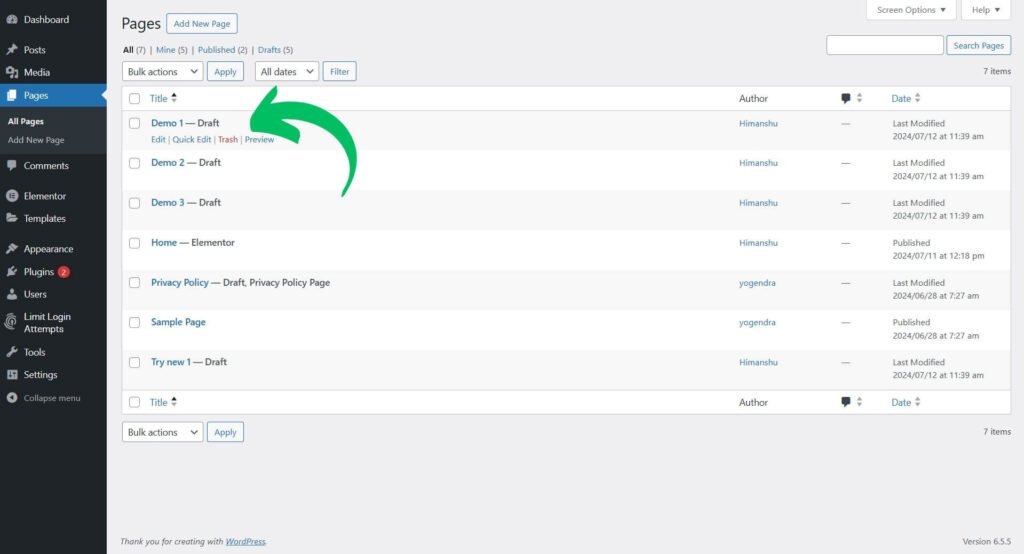This screenshot has height=554, width=1024.
Task: Click Edit under Demo 1
Action: (x=158, y=139)
